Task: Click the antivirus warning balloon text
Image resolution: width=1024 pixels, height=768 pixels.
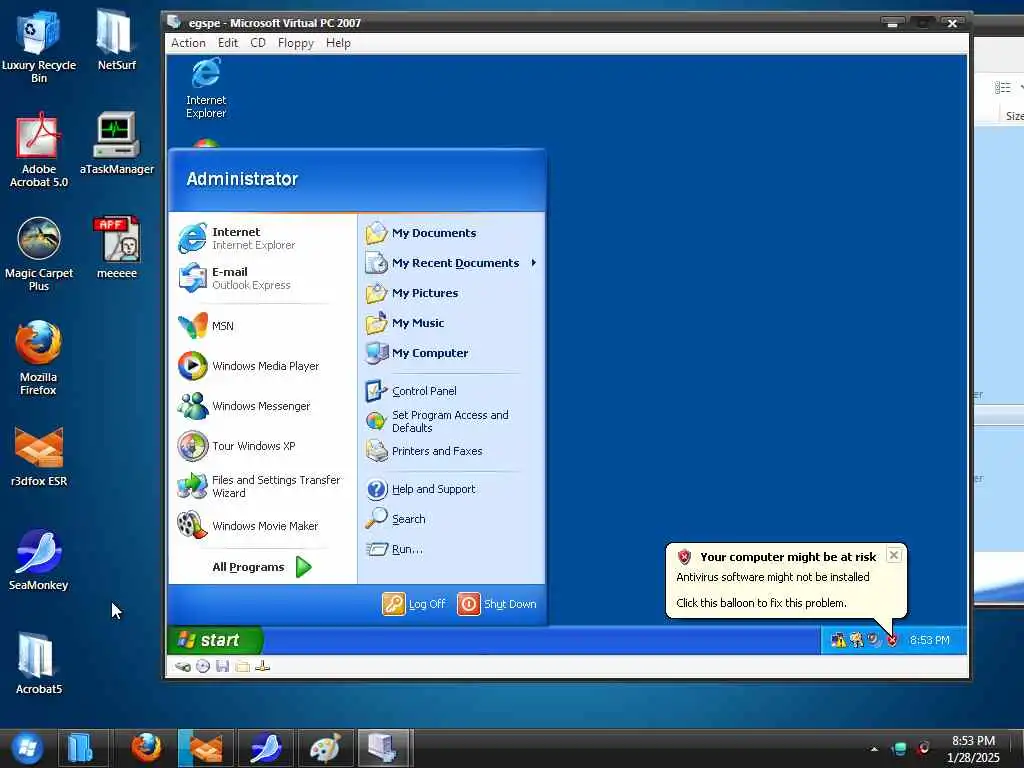Action: [773, 577]
